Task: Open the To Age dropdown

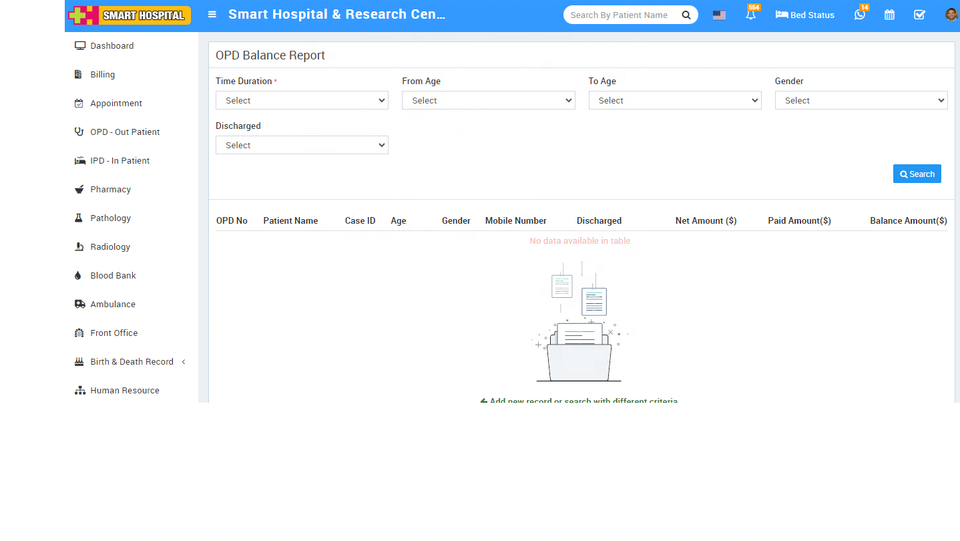Action: point(674,101)
